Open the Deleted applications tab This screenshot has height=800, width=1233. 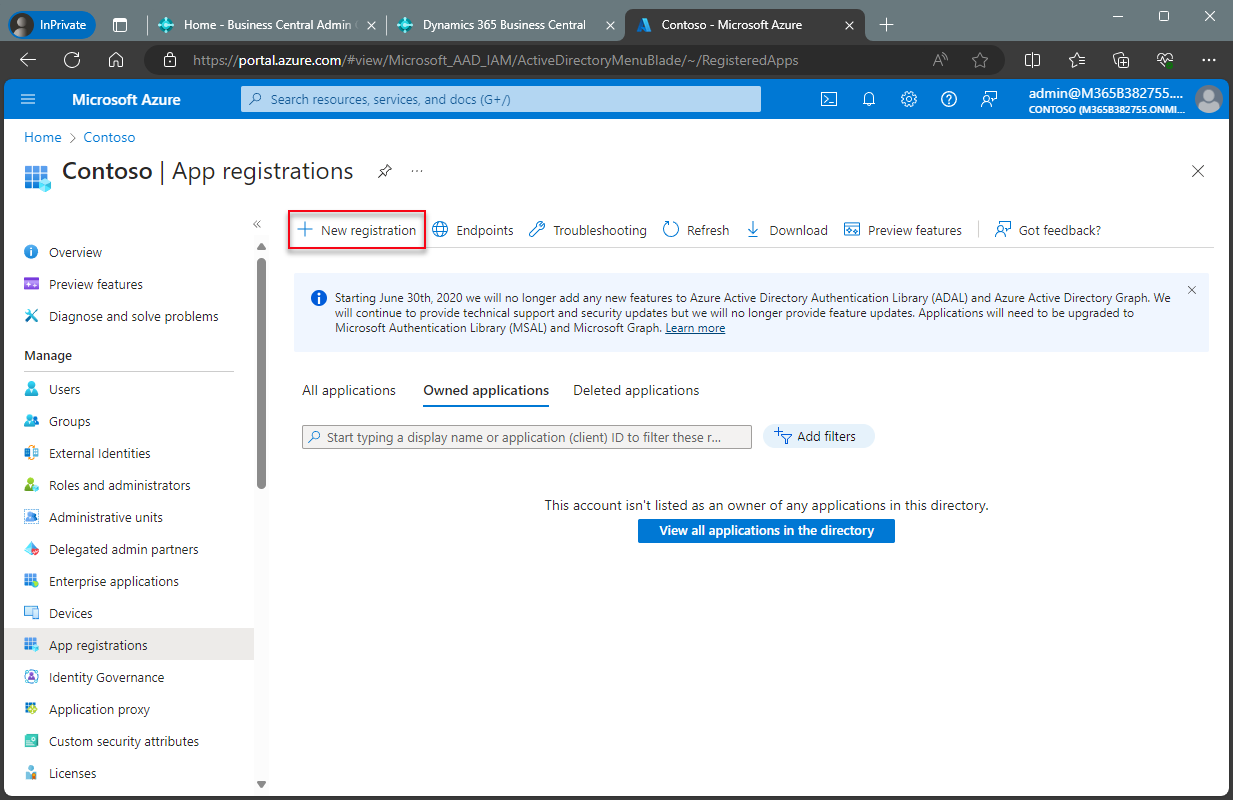(635, 390)
